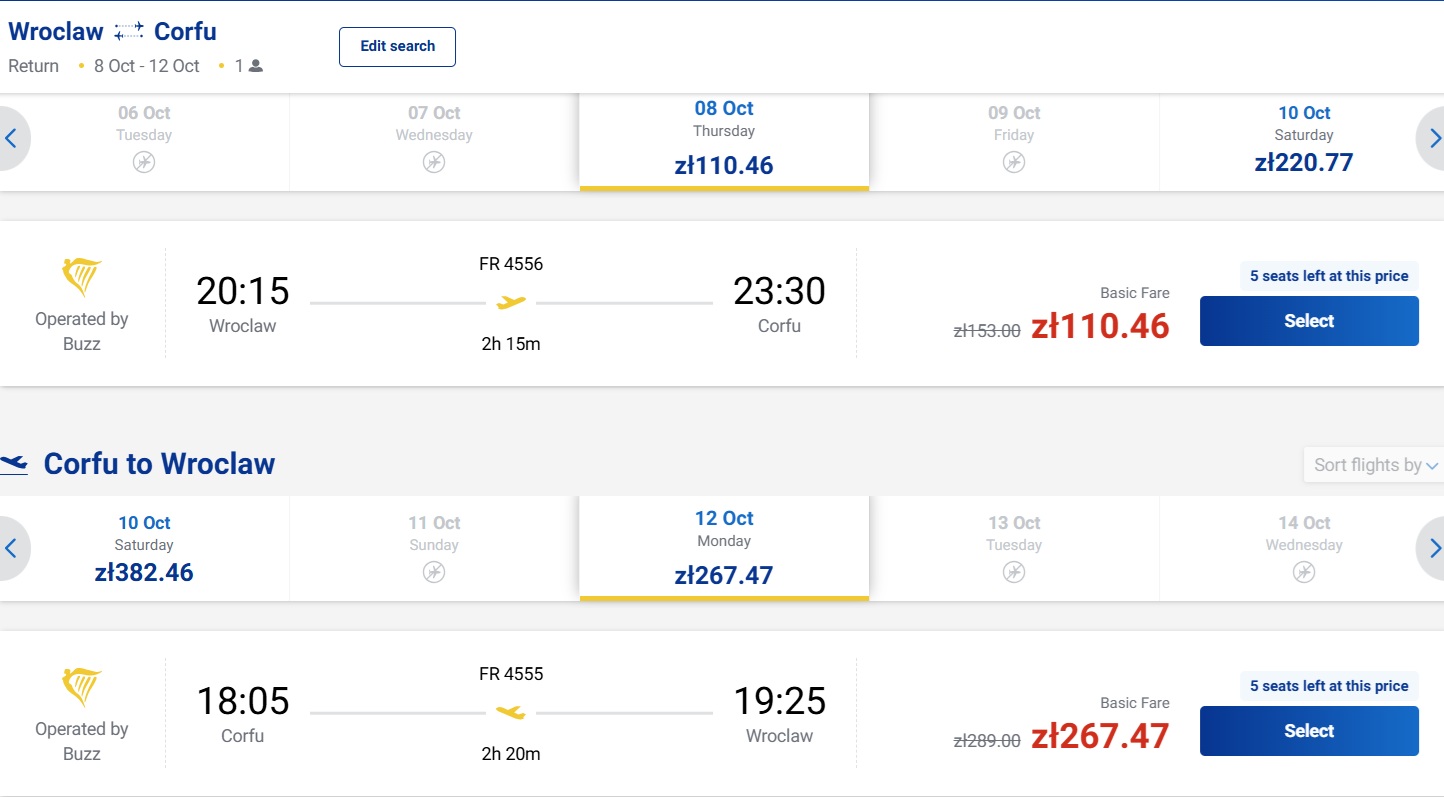The width and height of the screenshot is (1444, 797).
Task: Click the yellow plane icon on FR 4556
Action: [511, 302]
